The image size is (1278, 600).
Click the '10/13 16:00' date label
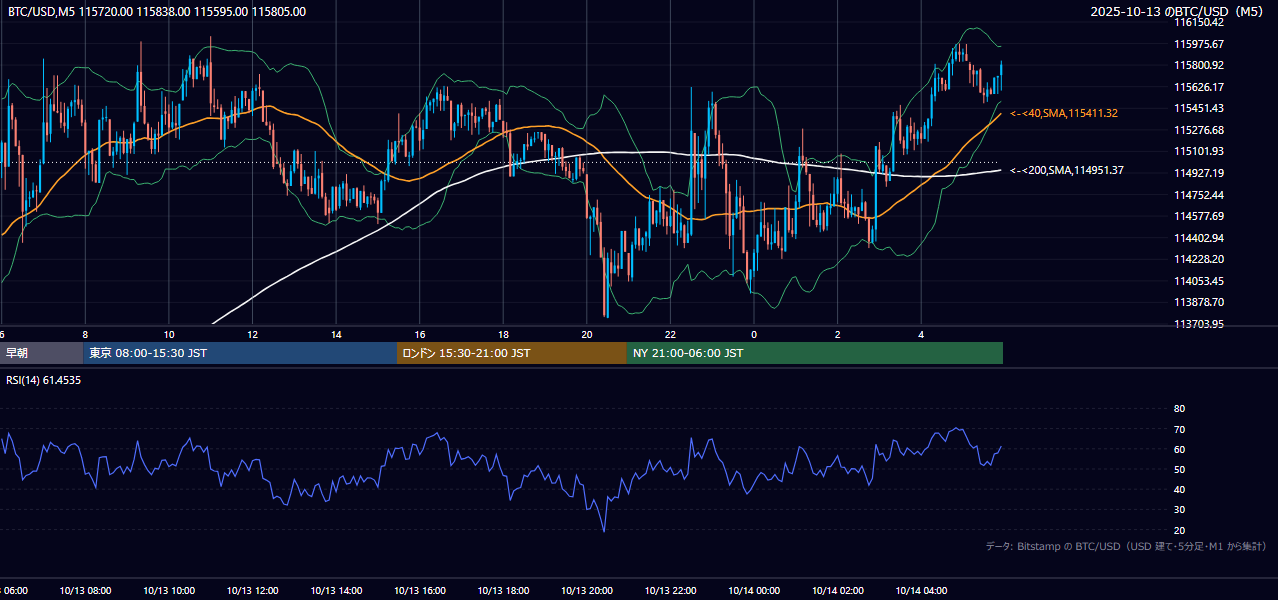pyautogui.click(x=420, y=591)
